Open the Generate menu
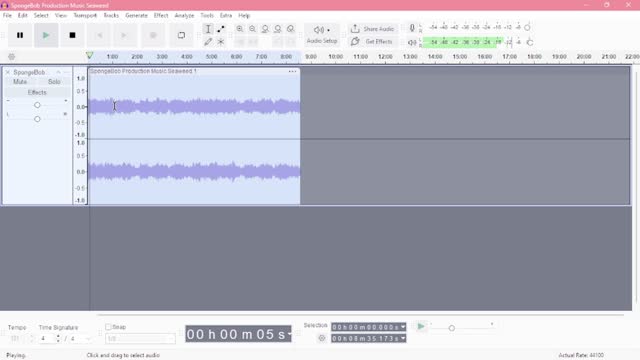This screenshot has height=360, width=640. (136, 16)
